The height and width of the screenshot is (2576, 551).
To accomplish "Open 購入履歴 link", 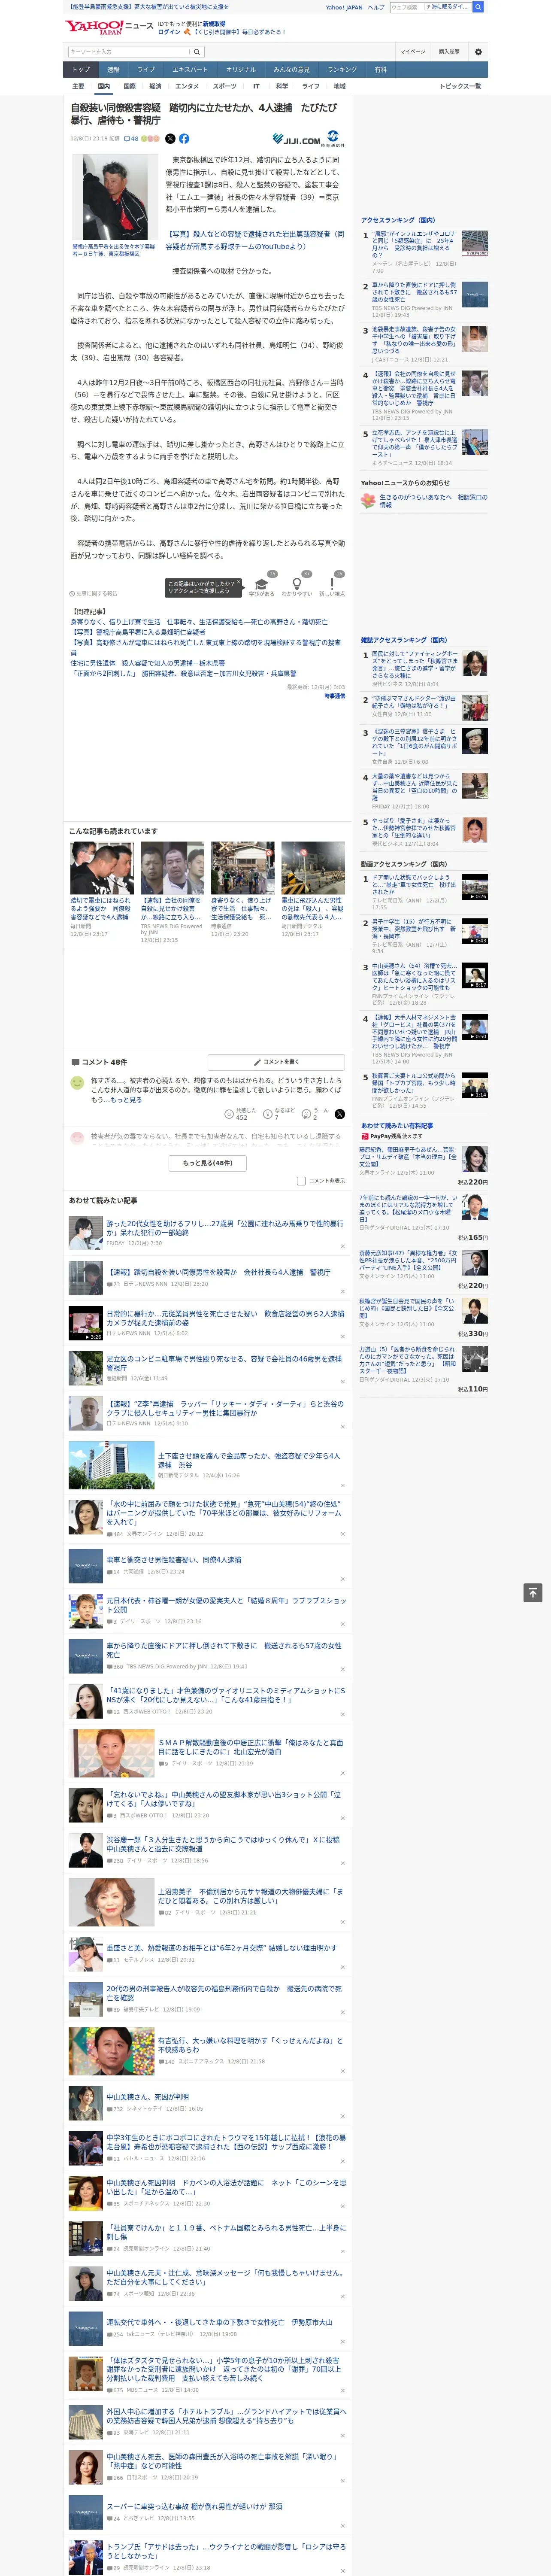I will (449, 51).
